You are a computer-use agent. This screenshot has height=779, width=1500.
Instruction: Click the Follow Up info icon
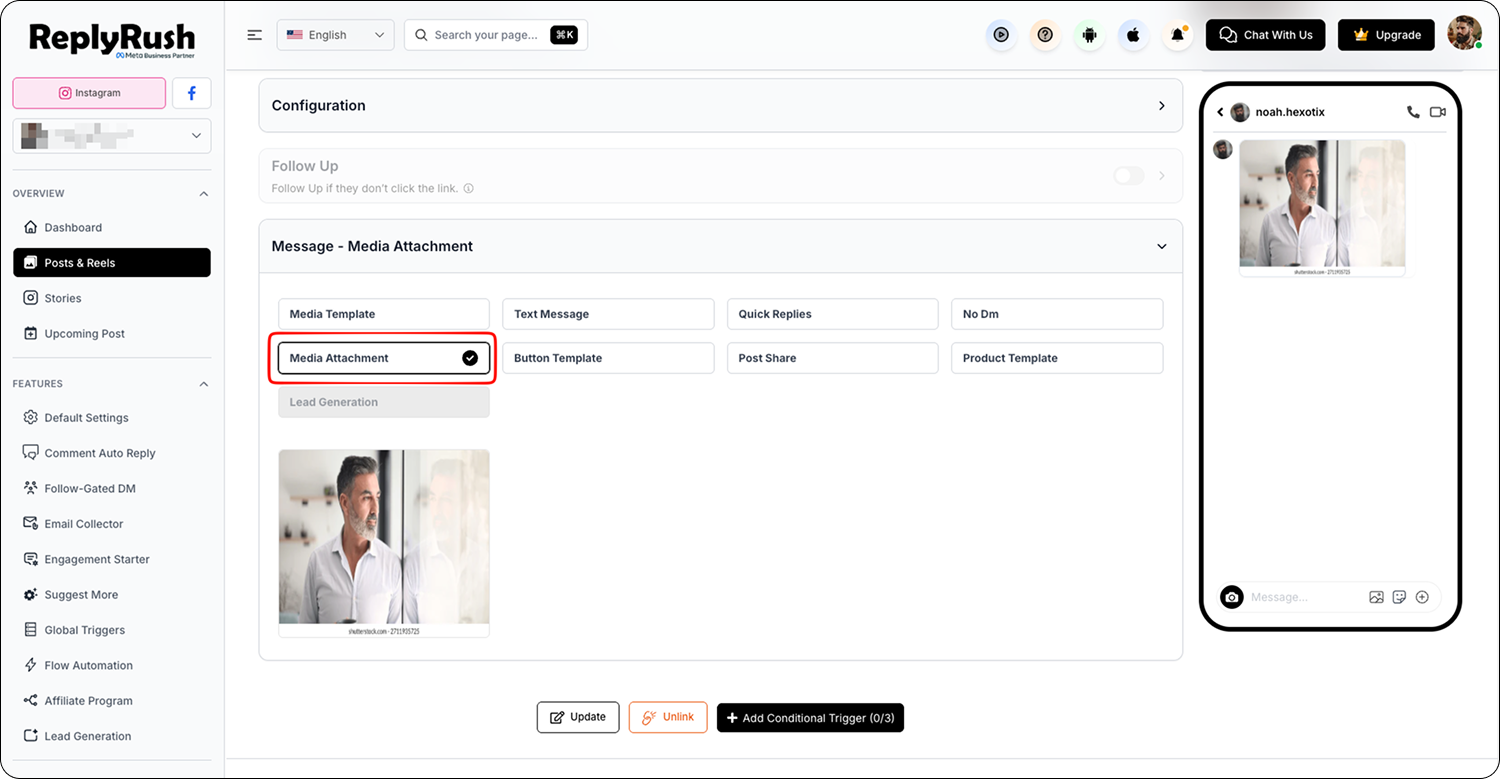click(x=468, y=188)
